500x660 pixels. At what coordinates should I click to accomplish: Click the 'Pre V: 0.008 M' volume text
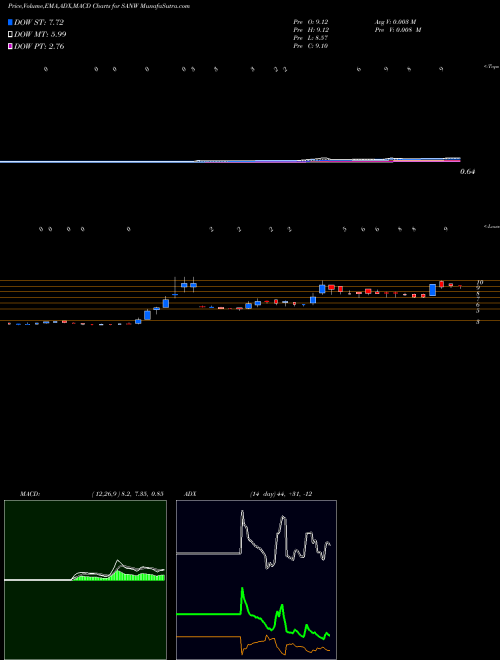[397, 30]
